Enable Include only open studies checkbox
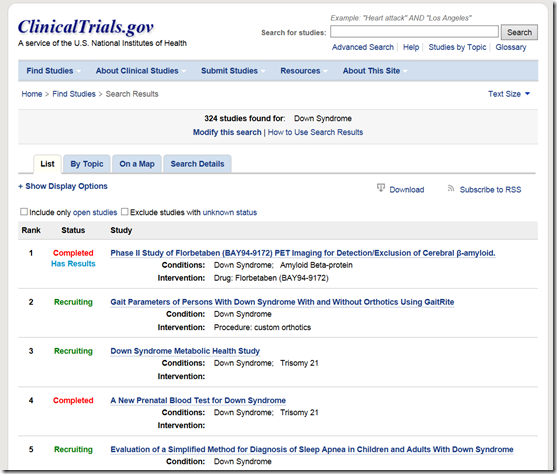Viewport: 557px width, 474px height. coord(24,212)
